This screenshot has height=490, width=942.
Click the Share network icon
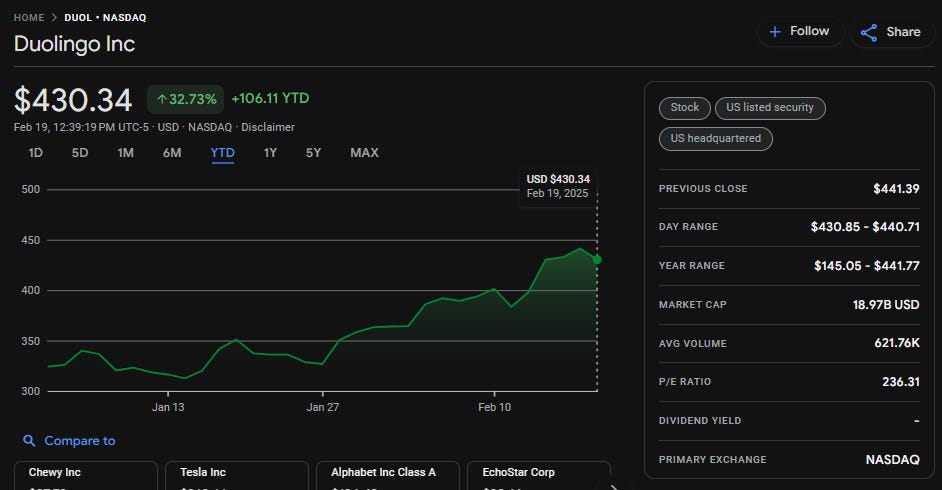point(869,32)
